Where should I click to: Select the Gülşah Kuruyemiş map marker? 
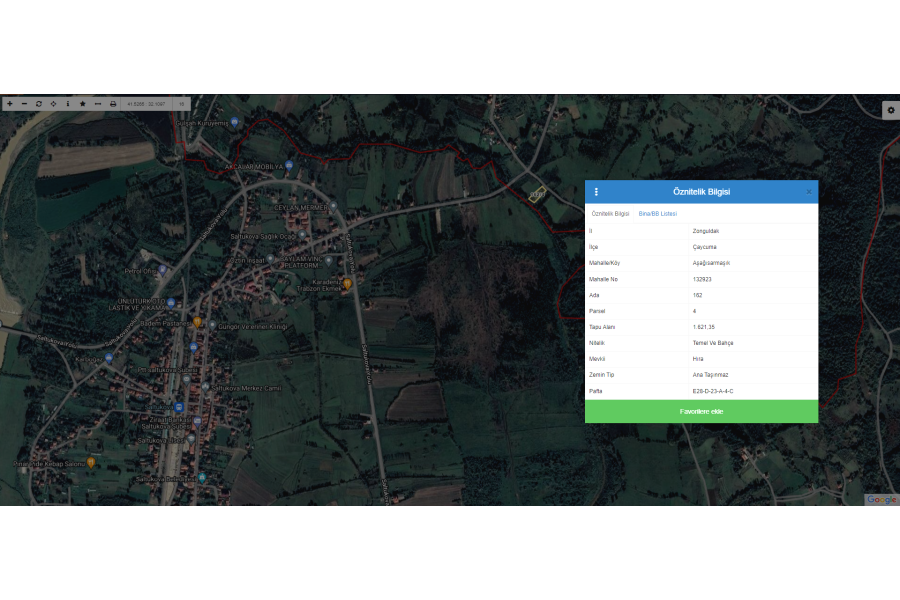click(x=235, y=123)
